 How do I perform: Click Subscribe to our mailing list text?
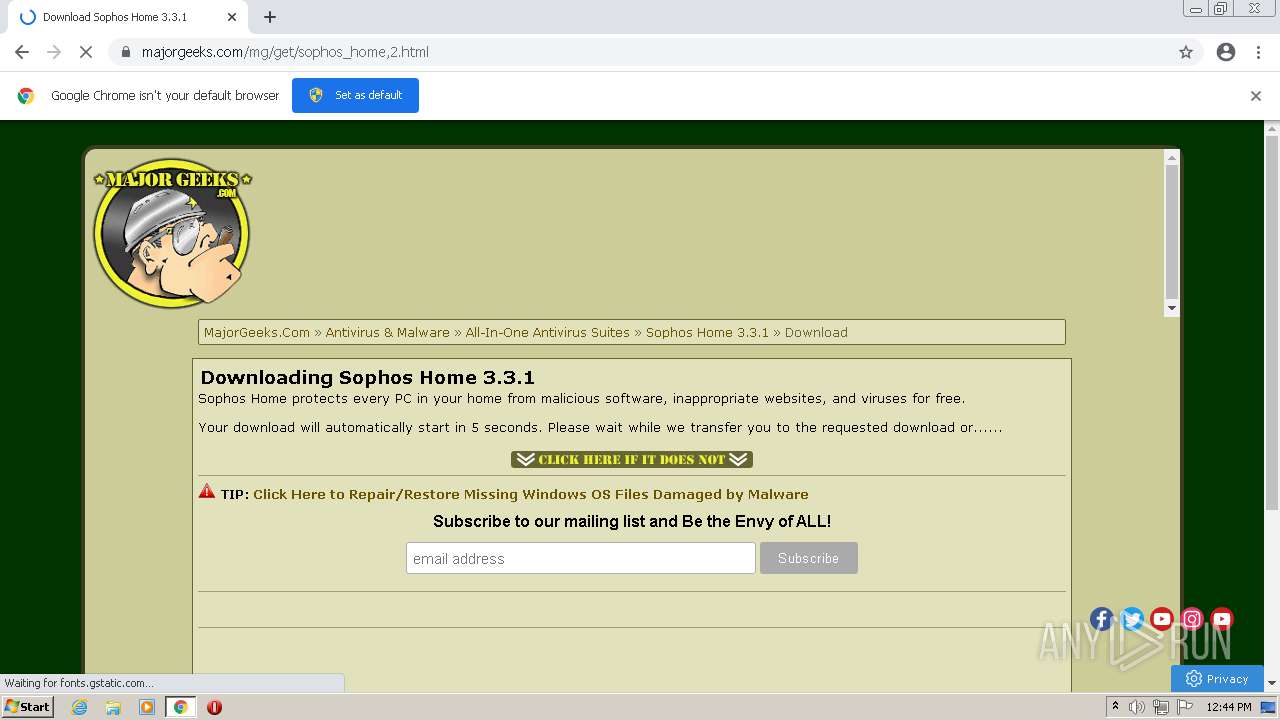point(632,521)
